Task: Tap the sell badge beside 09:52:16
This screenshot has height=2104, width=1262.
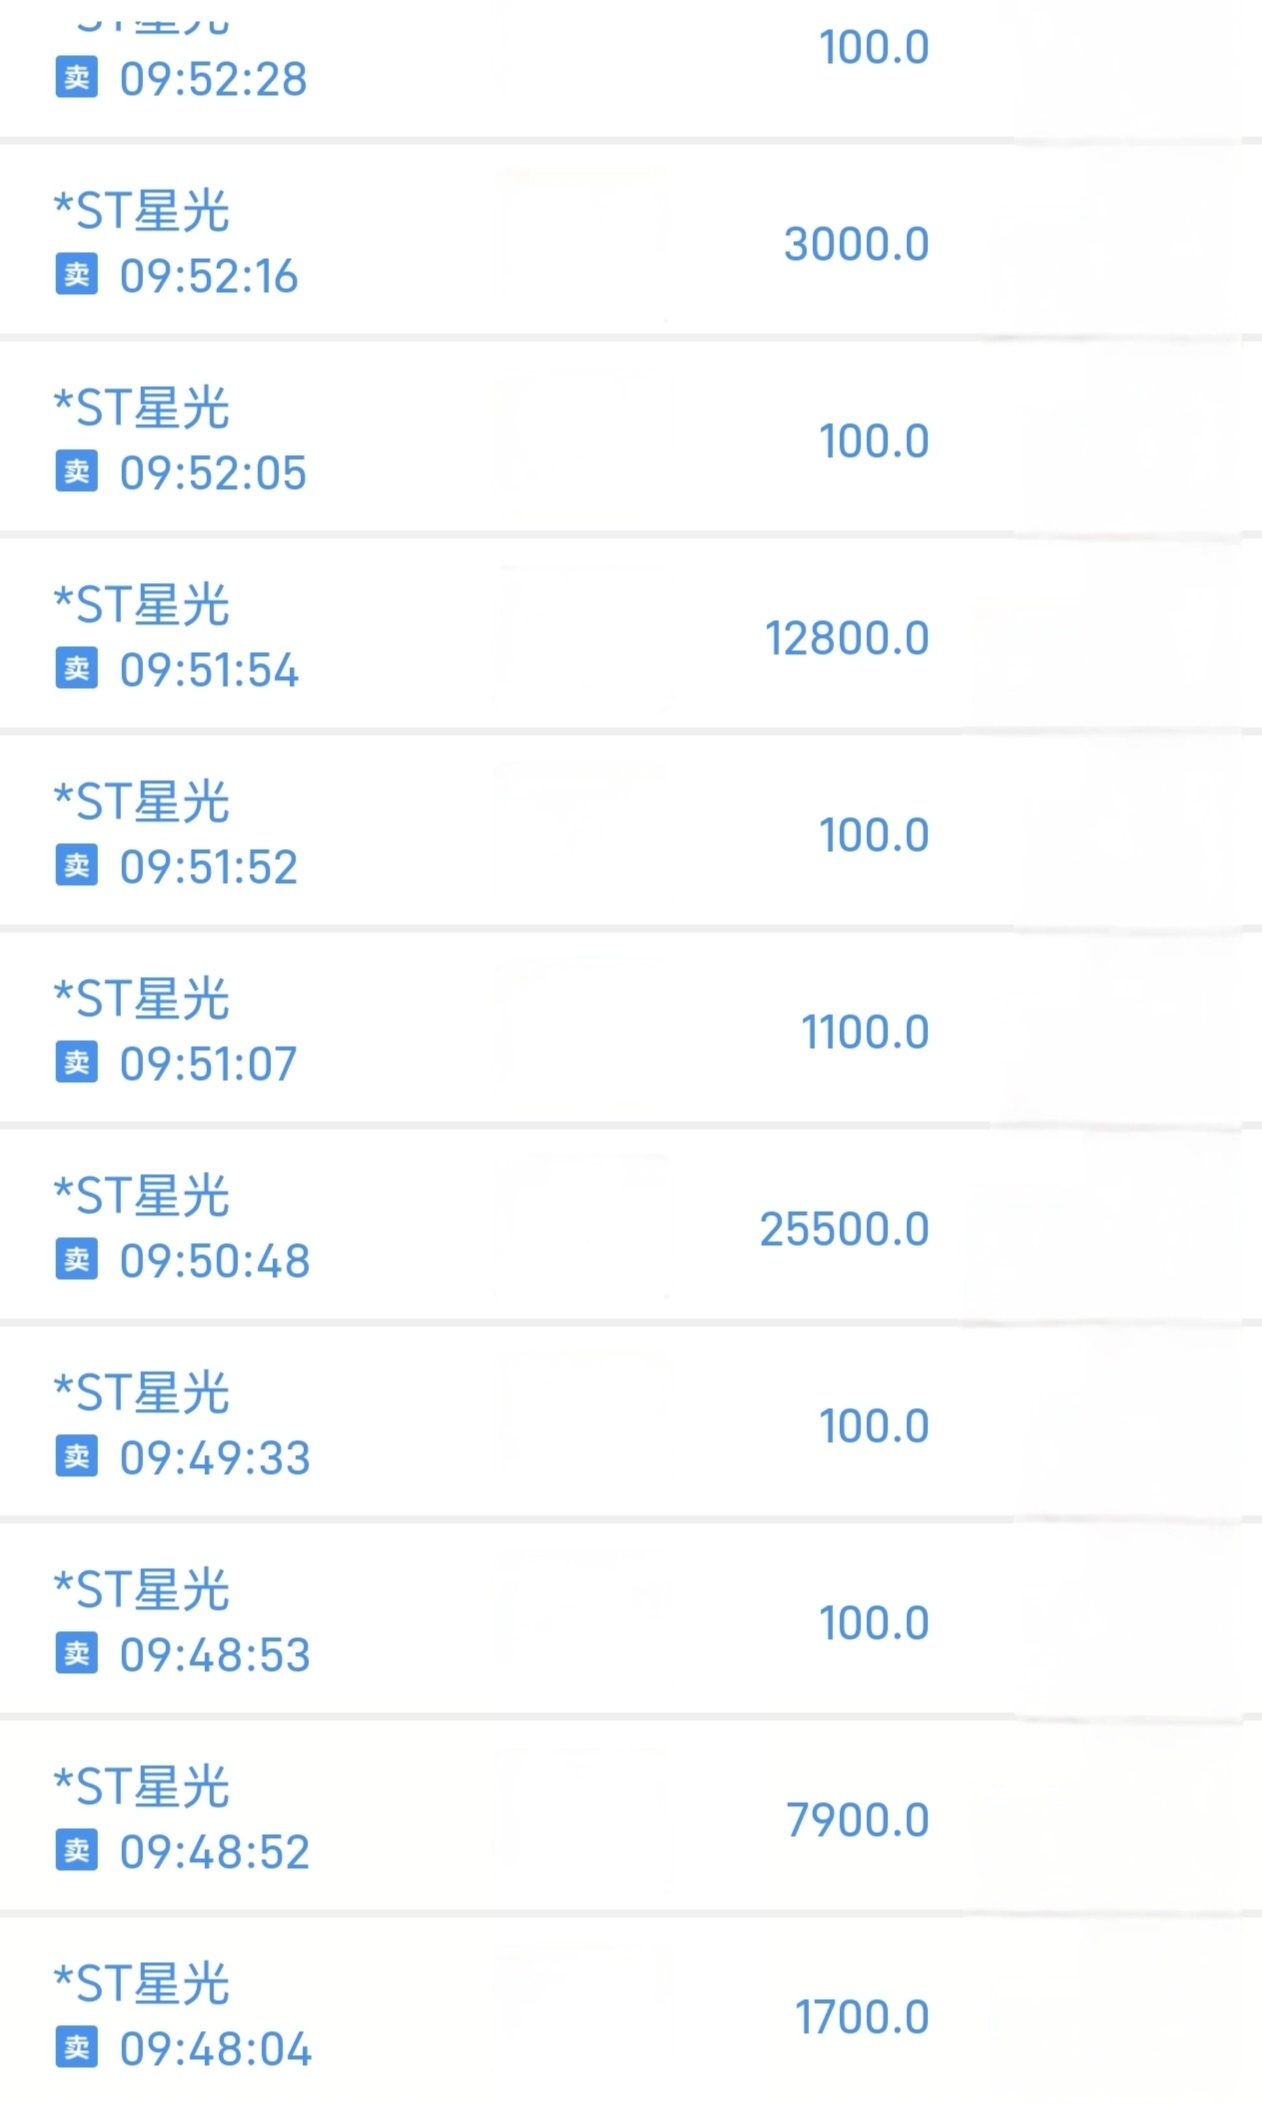Action: (x=77, y=274)
